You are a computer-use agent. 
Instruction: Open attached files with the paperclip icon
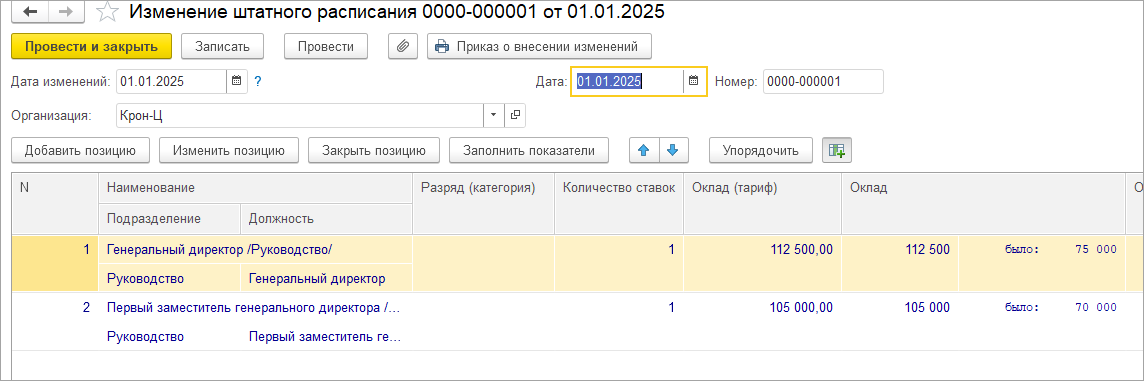403,47
